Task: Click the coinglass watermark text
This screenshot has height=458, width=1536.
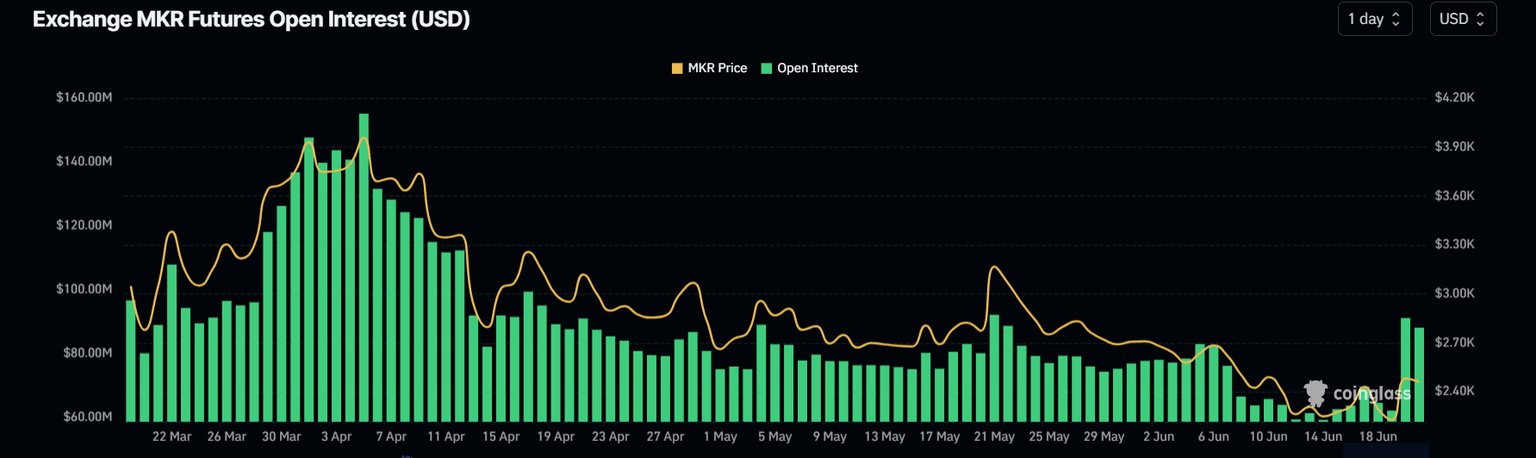Action: (1370, 393)
